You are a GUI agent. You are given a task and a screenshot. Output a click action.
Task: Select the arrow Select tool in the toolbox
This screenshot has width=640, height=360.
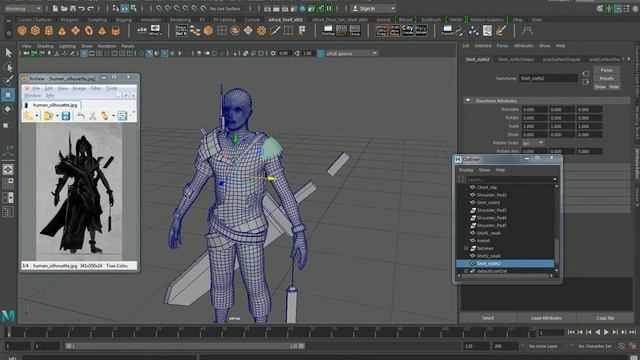click(x=8, y=53)
